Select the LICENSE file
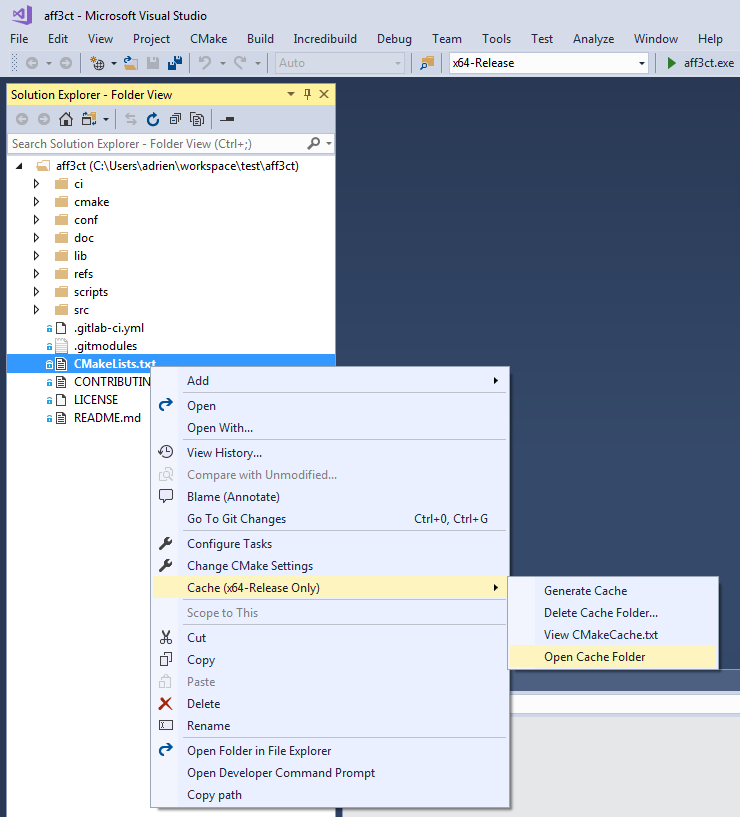This screenshot has height=817, width=740. point(96,400)
